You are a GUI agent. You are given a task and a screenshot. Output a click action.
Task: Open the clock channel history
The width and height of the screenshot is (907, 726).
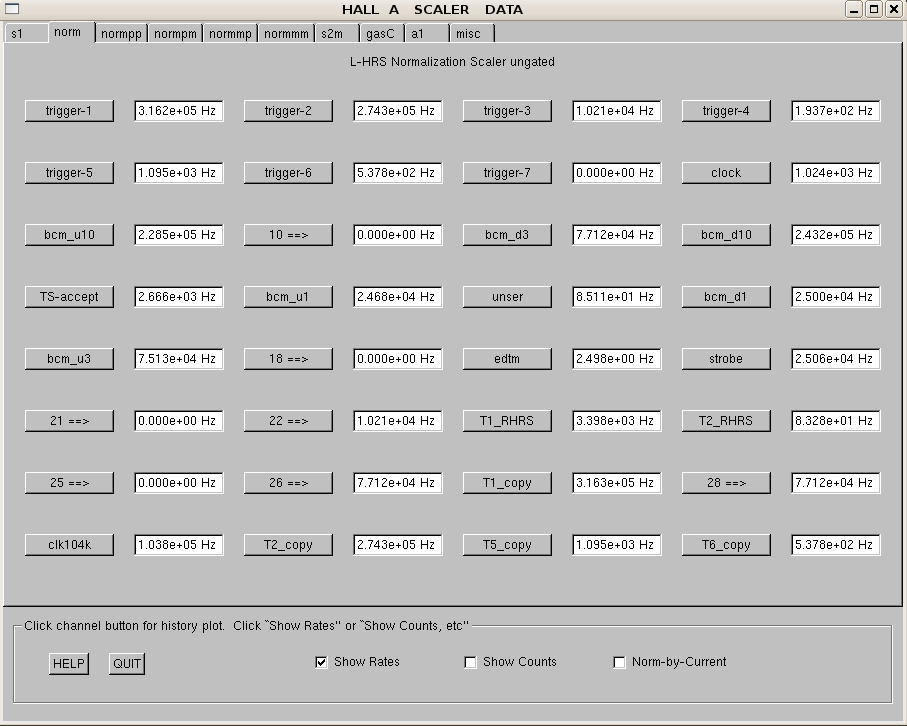pos(726,172)
